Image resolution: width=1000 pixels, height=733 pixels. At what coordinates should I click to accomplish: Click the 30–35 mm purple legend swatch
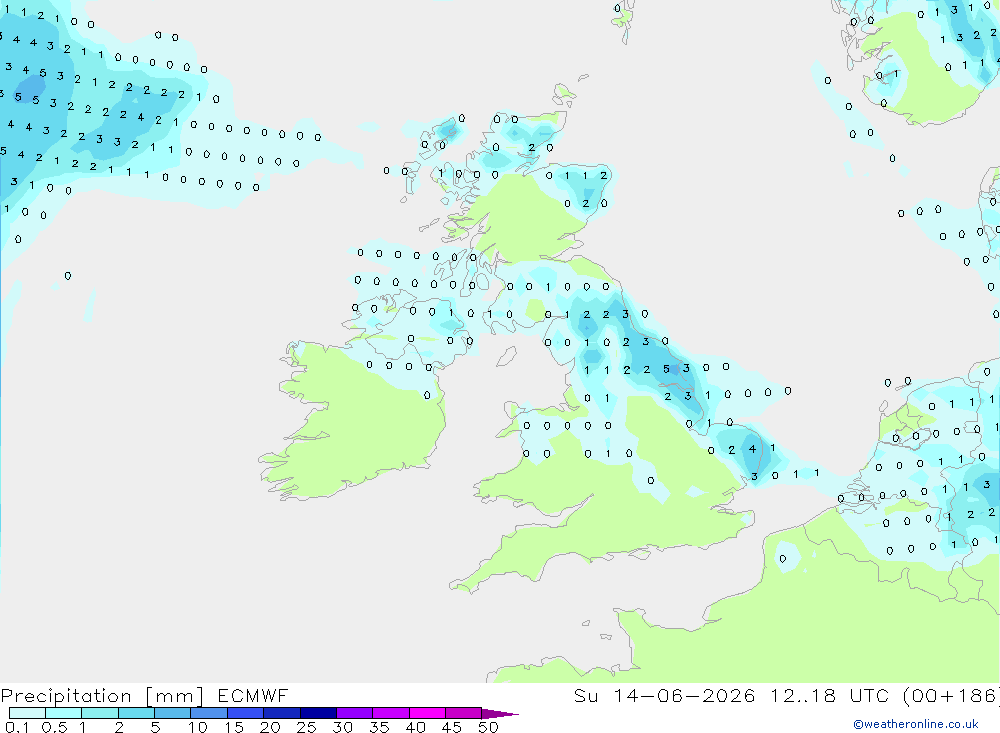pos(354,713)
